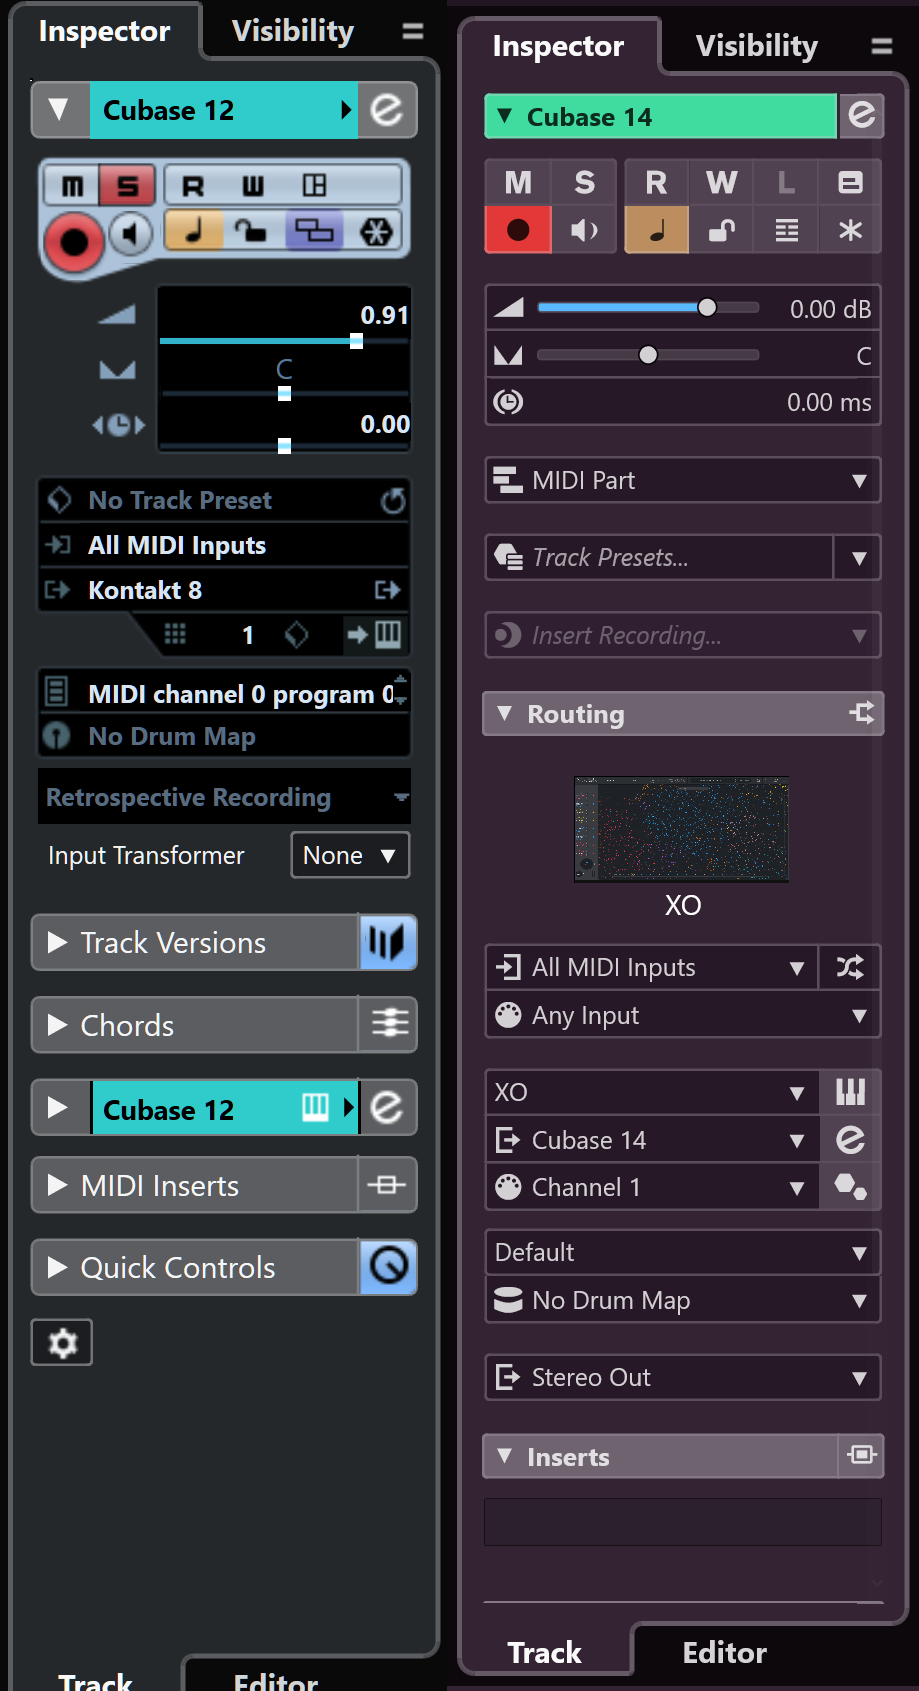
Task: Collapse the Routing section in Cubase 14
Action: (505, 714)
